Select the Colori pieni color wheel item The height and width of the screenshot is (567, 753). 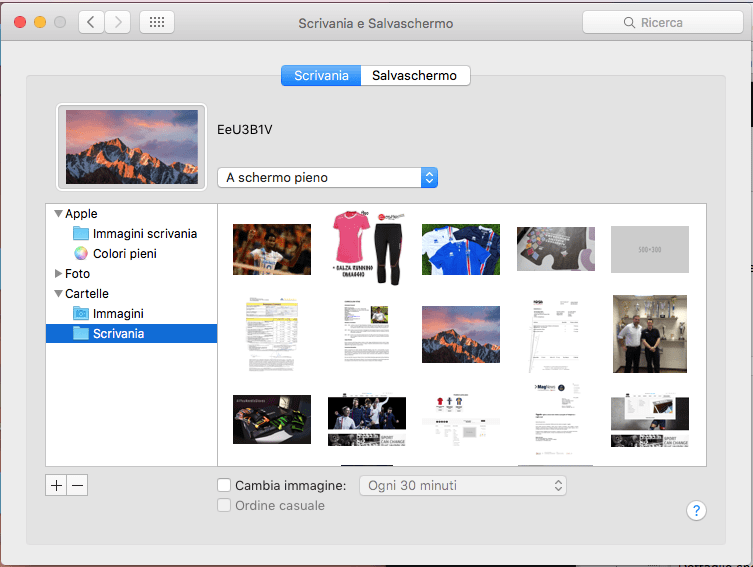[x=124, y=254]
